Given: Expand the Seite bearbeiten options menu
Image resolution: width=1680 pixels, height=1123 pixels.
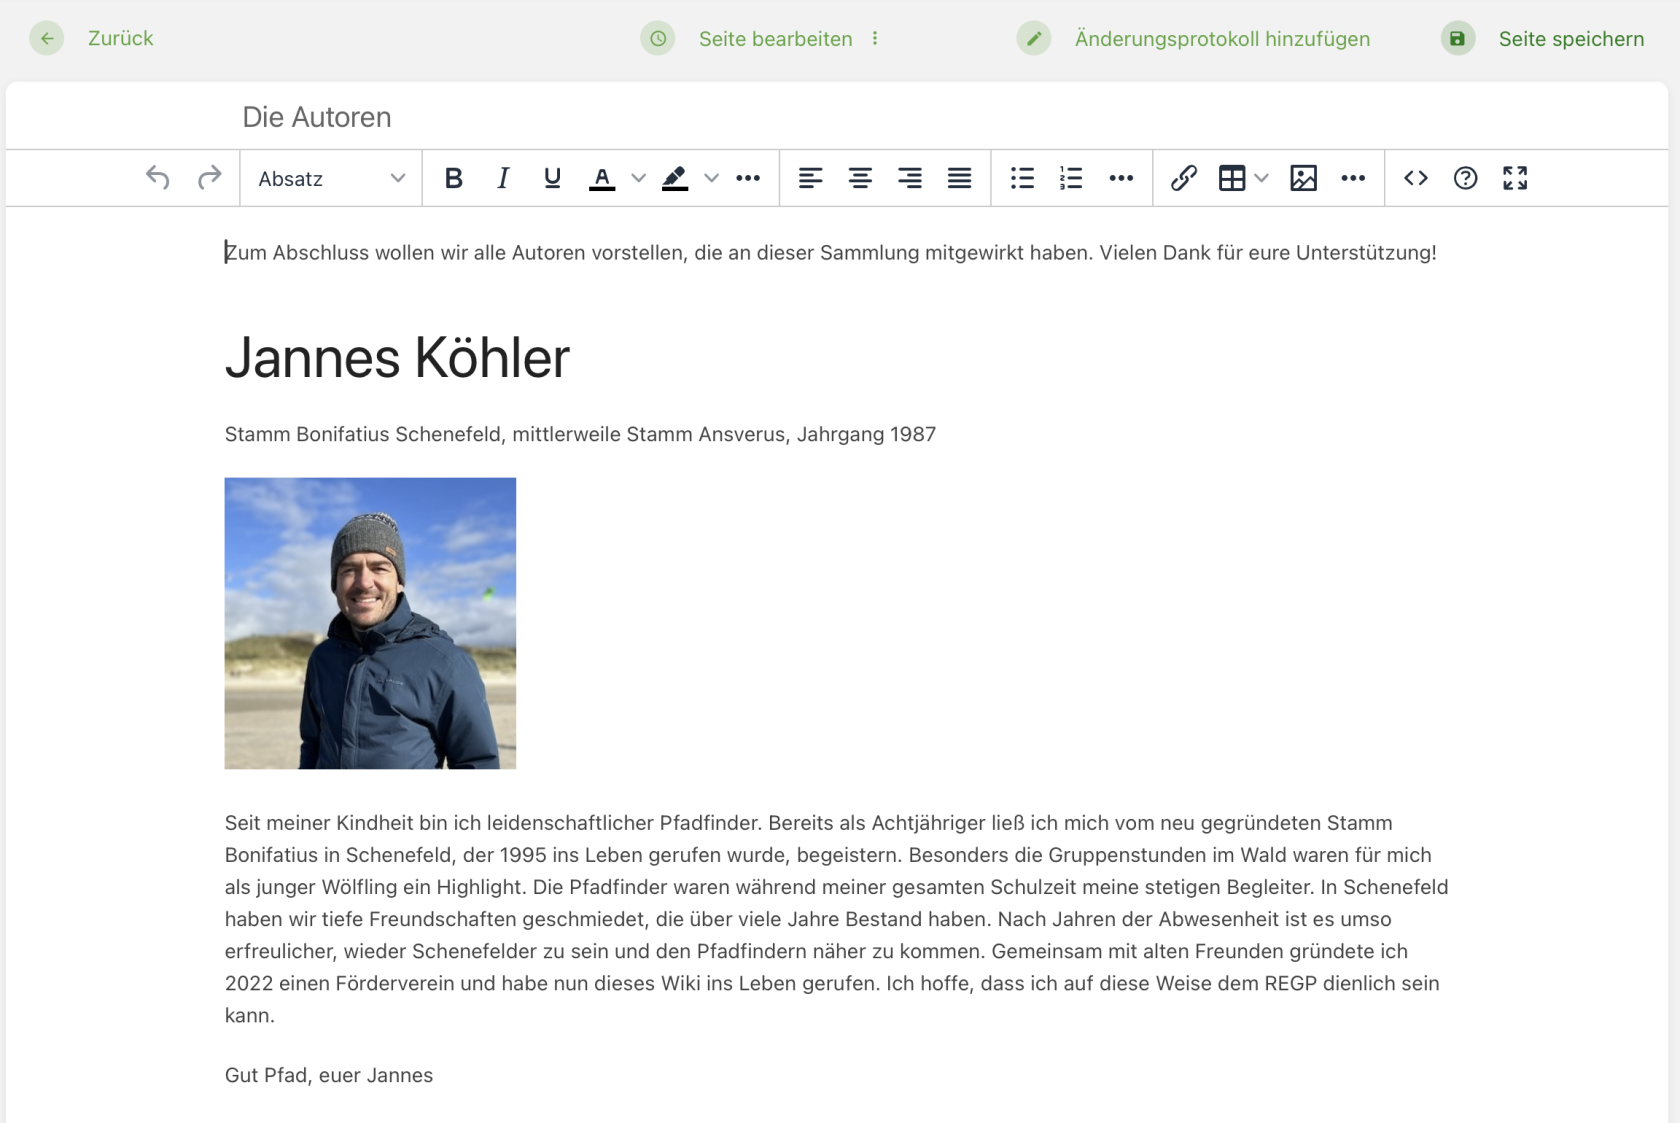Looking at the screenshot, I should [875, 38].
